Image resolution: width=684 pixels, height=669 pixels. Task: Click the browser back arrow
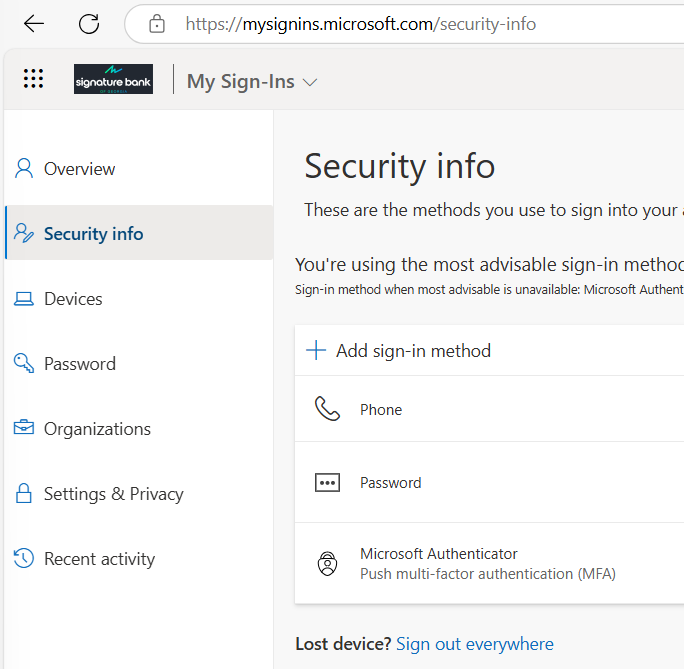pyautogui.click(x=34, y=24)
